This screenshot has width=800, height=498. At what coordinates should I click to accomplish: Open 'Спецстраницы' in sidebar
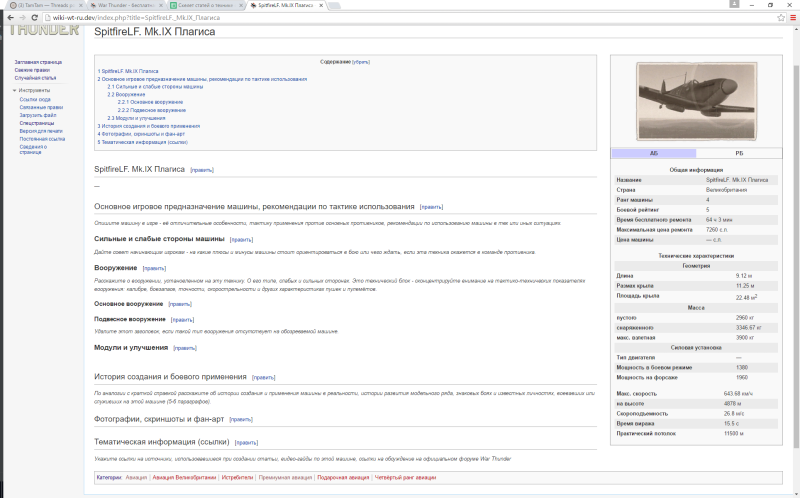coord(37,123)
